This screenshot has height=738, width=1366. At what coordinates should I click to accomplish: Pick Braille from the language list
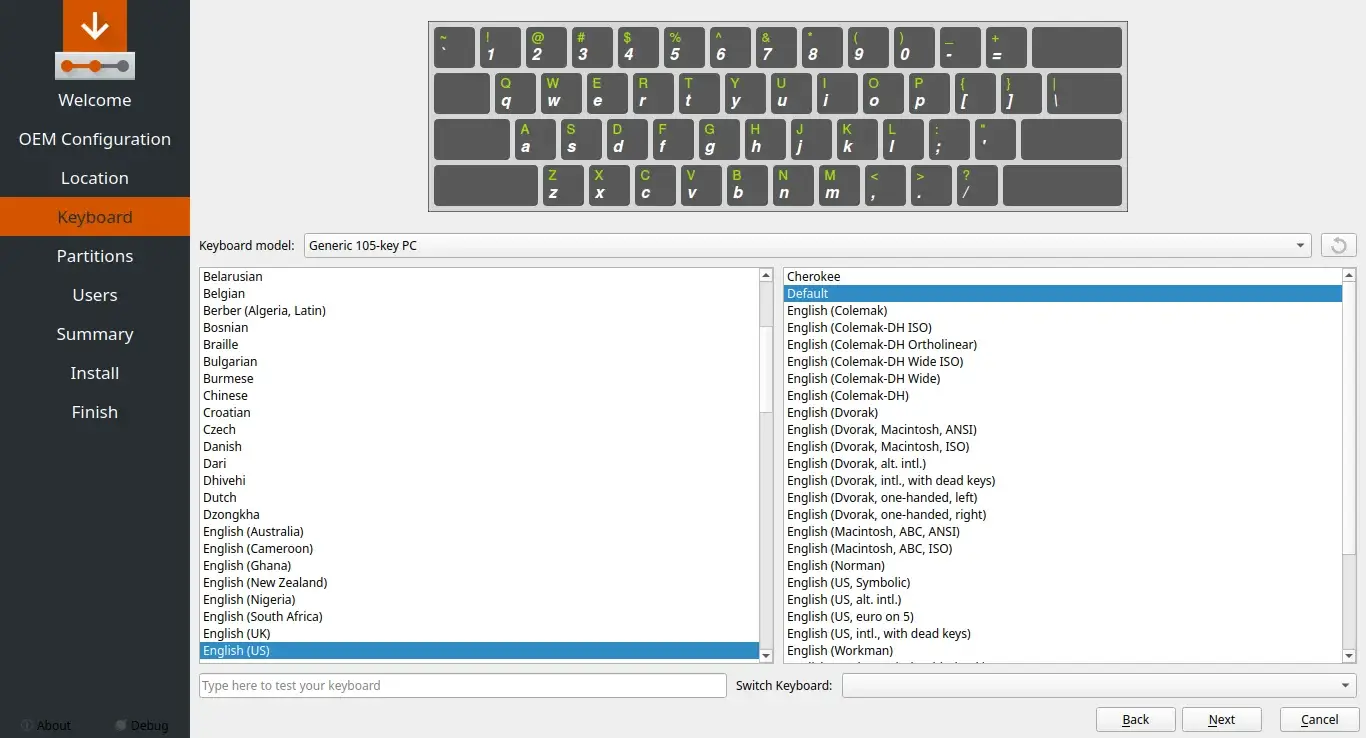coord(480,344)
